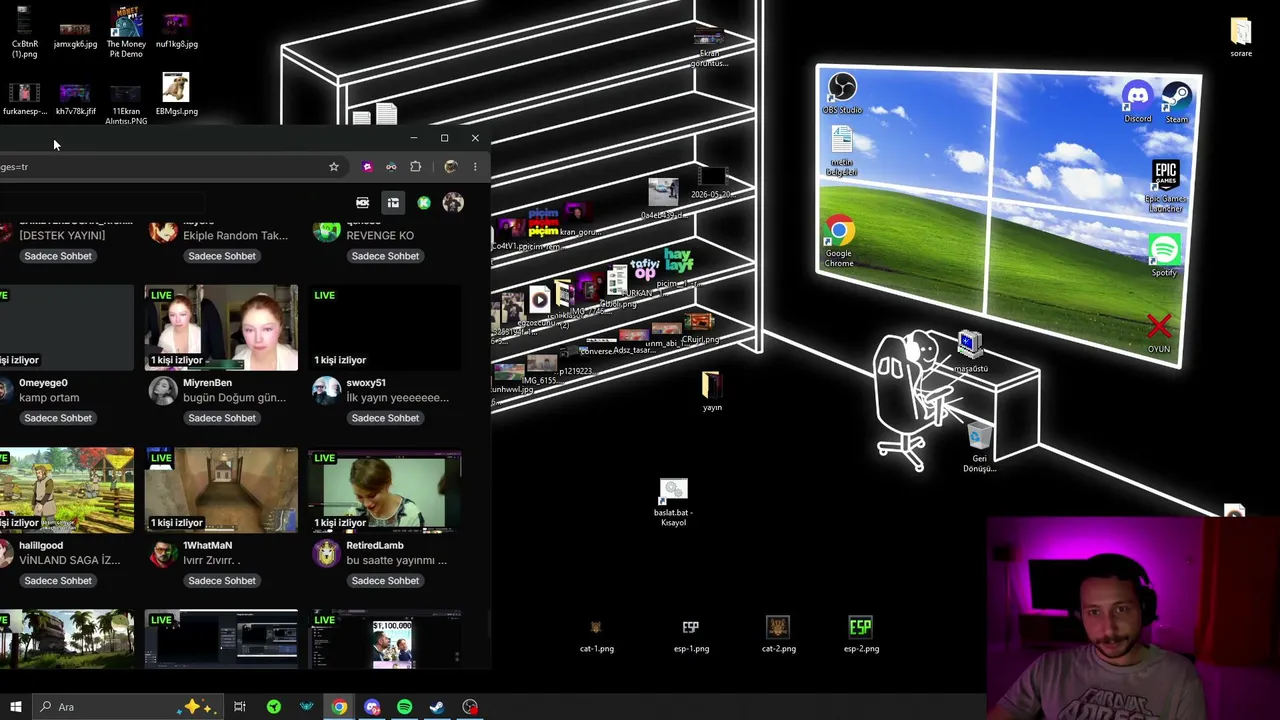
Task: Click Sadece Sohbet tag under swoxy51
Action: pos(385,418)
